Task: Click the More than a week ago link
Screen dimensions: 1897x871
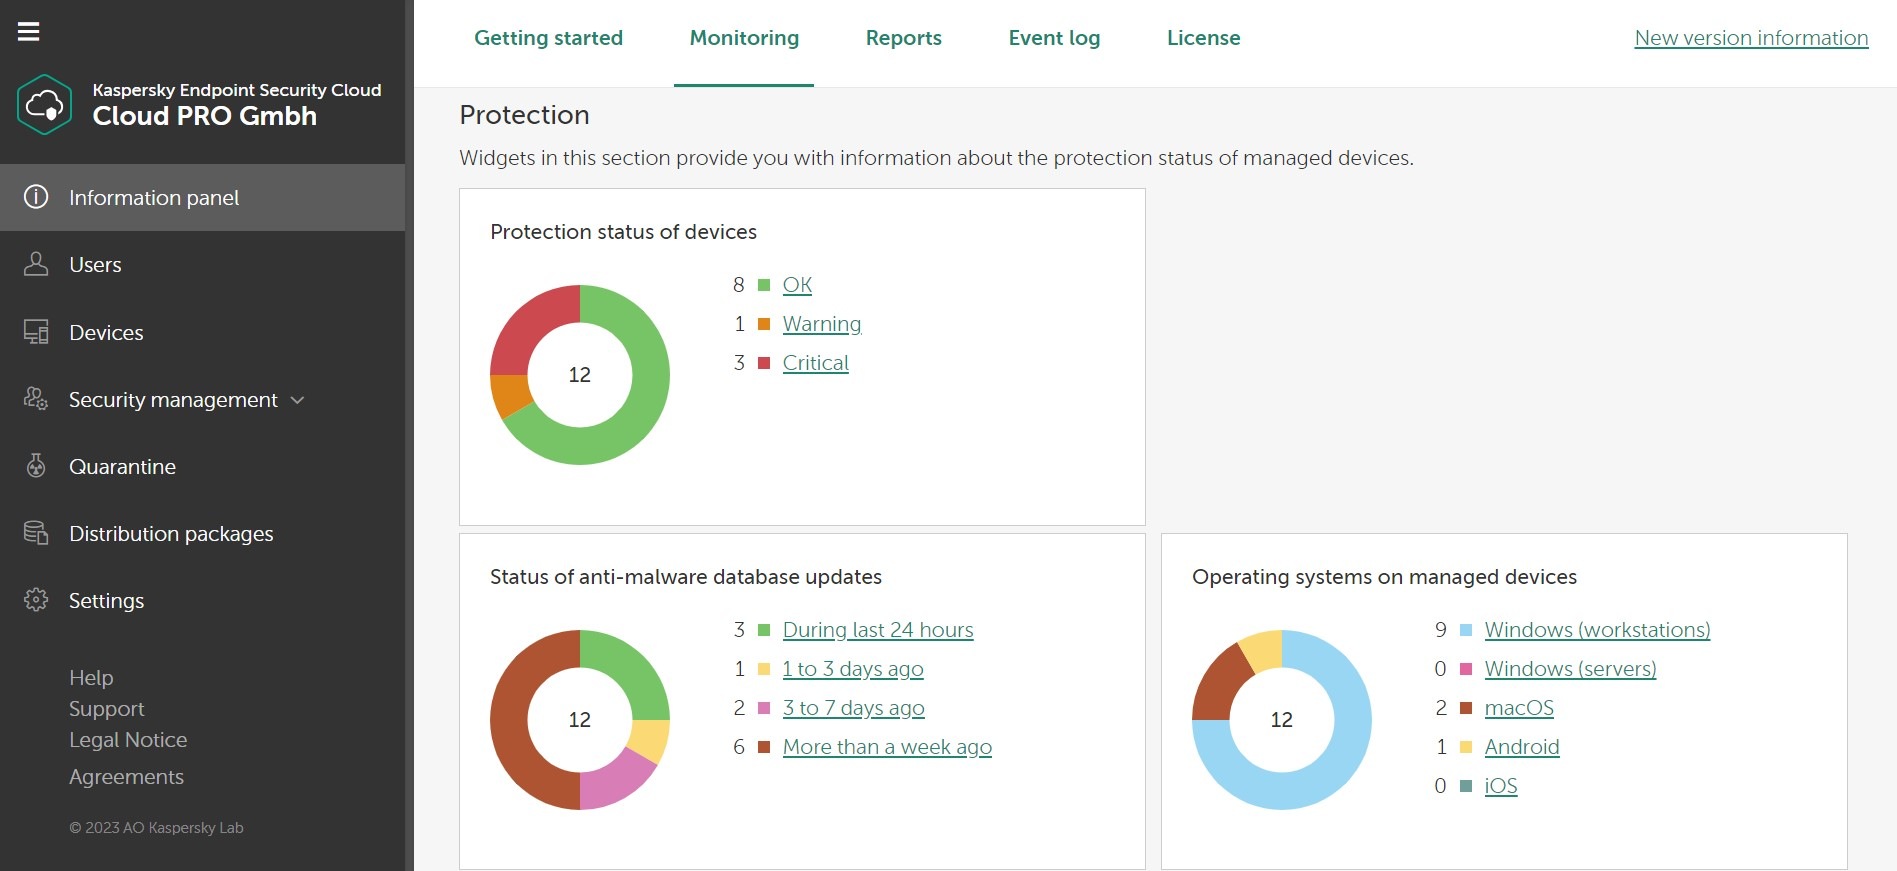Action: tap(887, 747)
